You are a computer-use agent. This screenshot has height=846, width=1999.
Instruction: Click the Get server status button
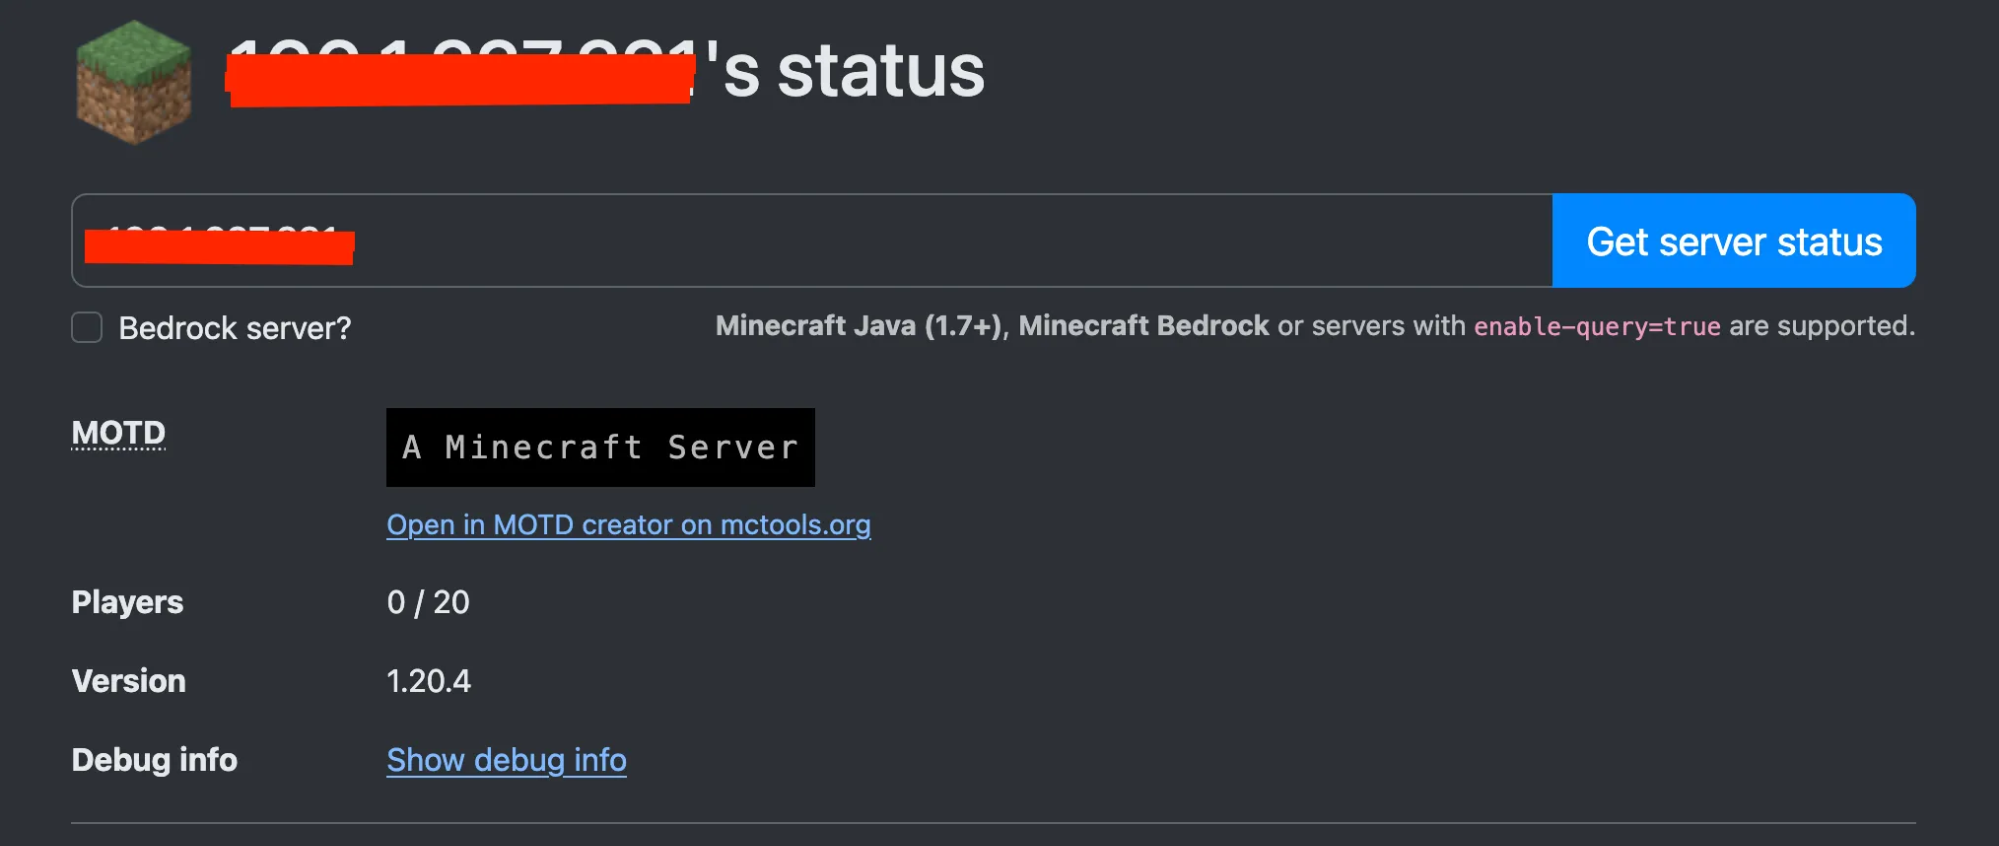pos(1734,241)
